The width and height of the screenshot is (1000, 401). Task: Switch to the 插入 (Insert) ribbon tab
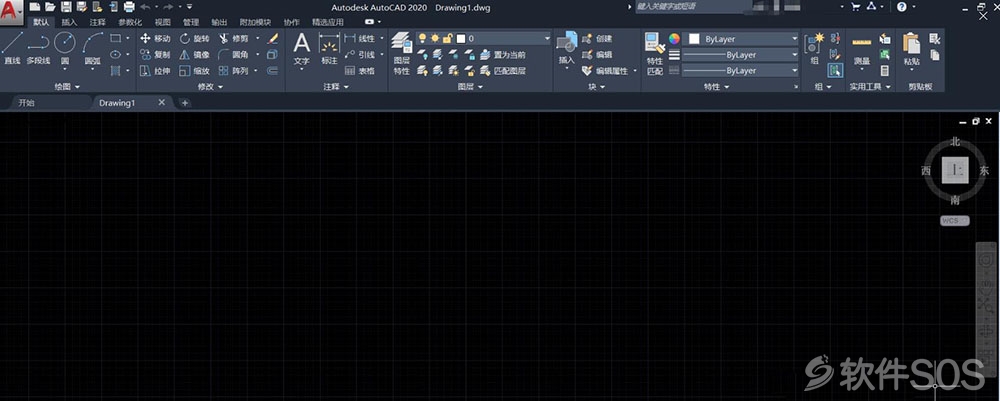click(69, 22)
